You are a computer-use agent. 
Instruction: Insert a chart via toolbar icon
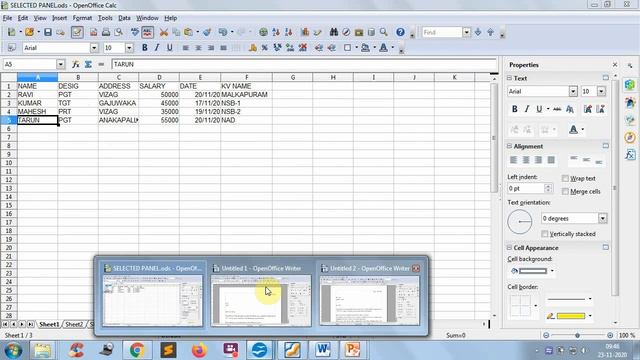click(304, 32)
